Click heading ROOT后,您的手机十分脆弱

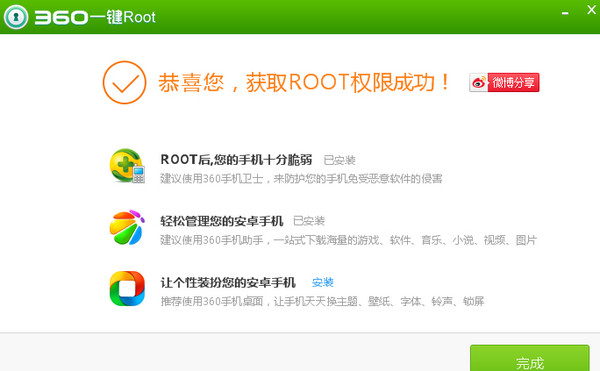tap(236, 159)
